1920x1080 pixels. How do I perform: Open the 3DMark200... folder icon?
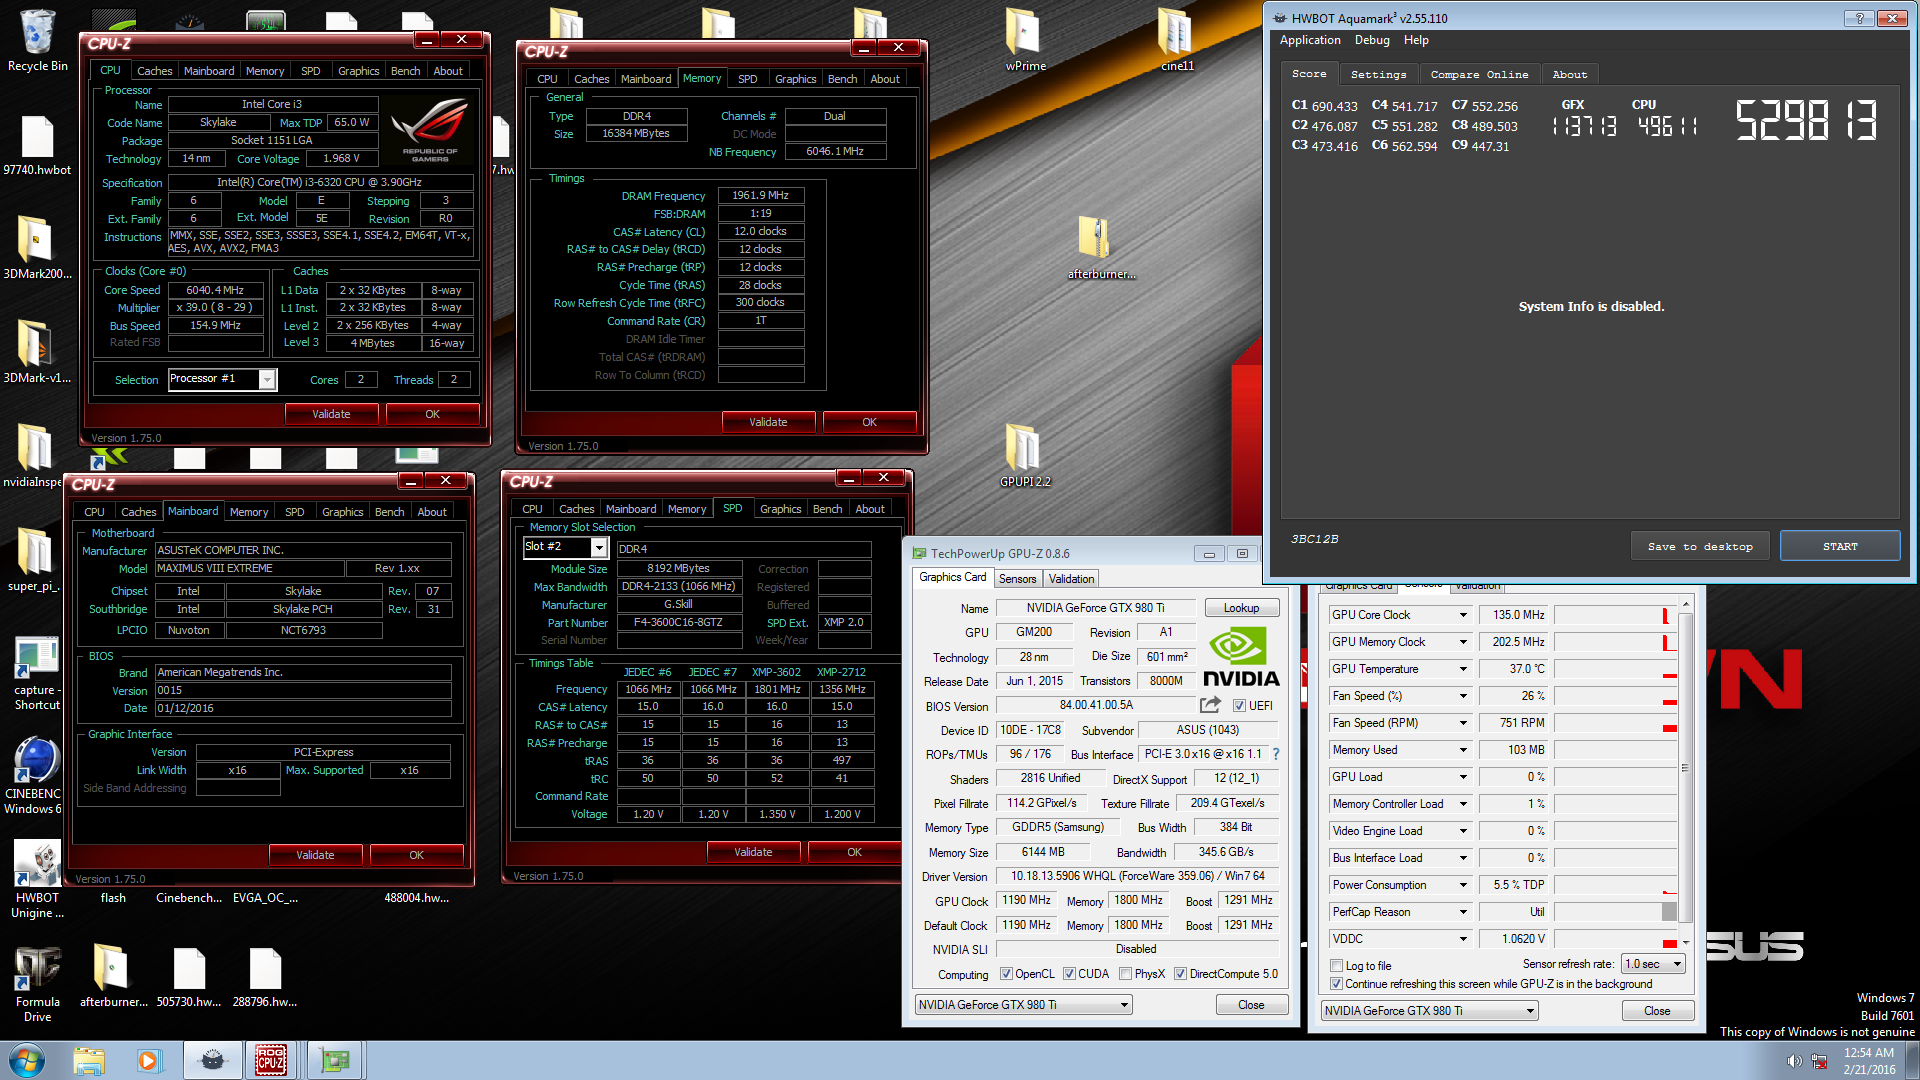pos(37,248)
